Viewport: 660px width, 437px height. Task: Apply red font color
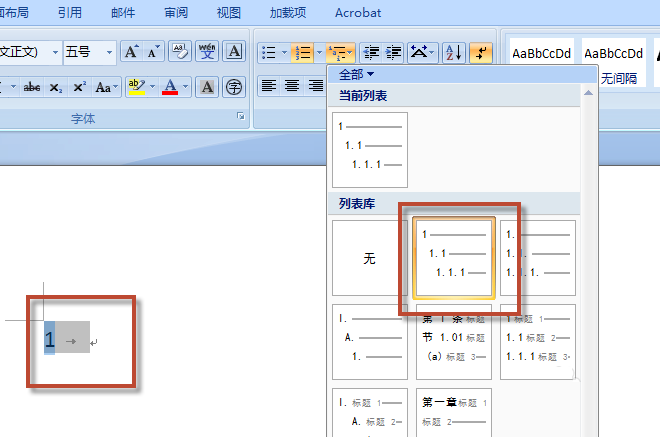pos(170,87)
